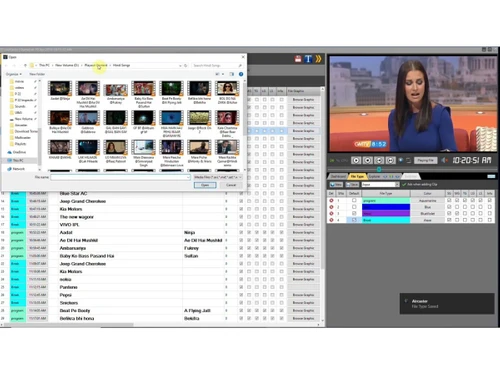Click Hindi Songs in the address breadcrumb
This screenshot has height=375, width=500.
pyautogui.click(x=122, y=65)
